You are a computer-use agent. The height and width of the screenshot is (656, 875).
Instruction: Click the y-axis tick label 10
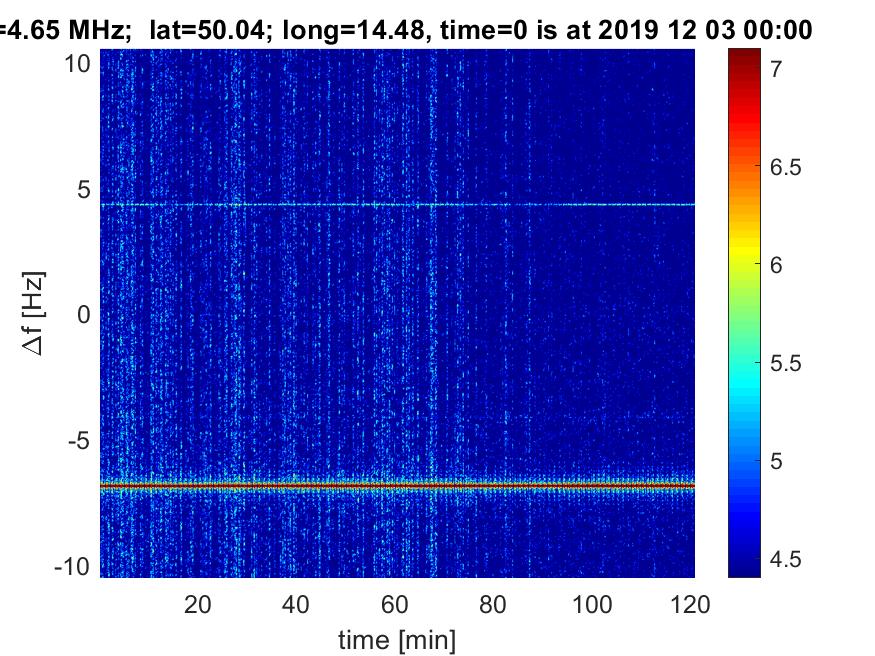pyautogui.click(x=77, y=64)
